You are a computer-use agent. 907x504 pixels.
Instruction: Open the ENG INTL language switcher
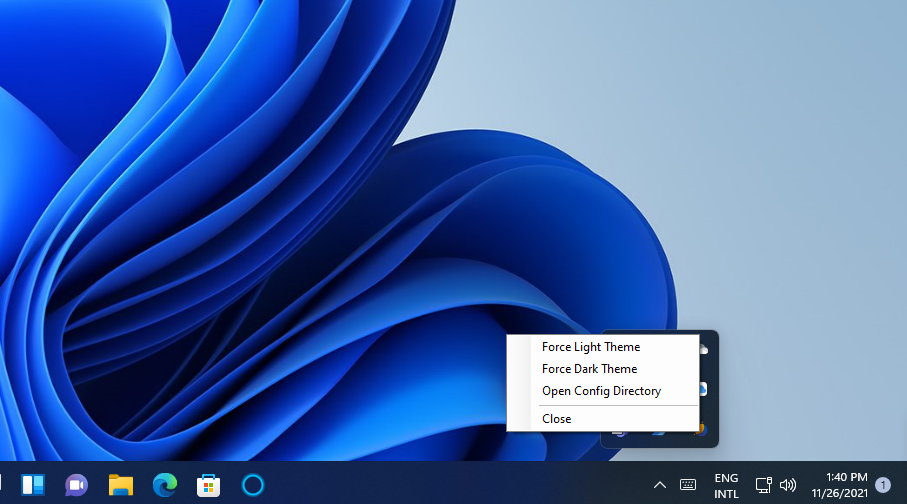click(726, 485)
